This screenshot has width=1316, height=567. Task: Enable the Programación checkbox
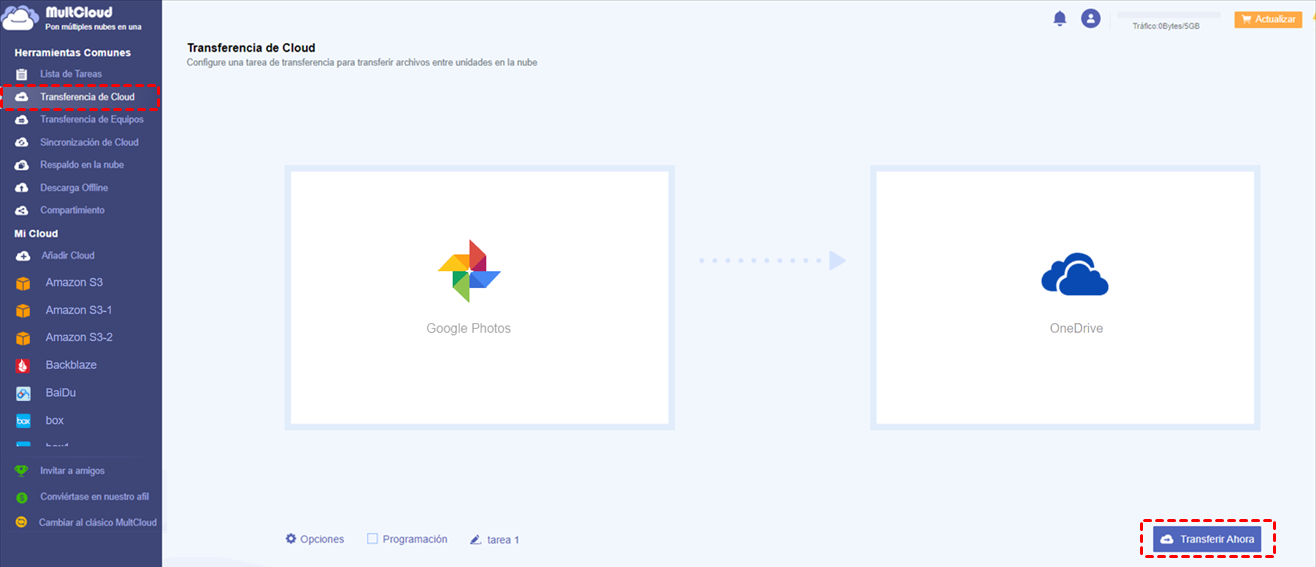coord(372,538)
